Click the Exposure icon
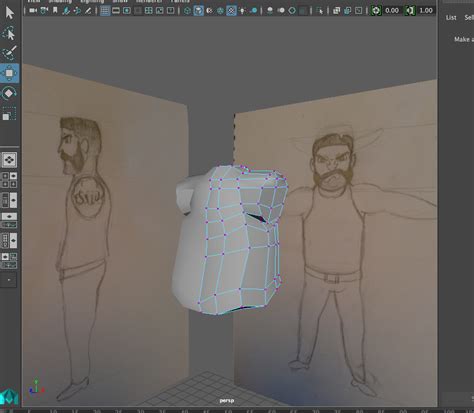The width and height of the screenshot is (474, 413). [376, 11]
